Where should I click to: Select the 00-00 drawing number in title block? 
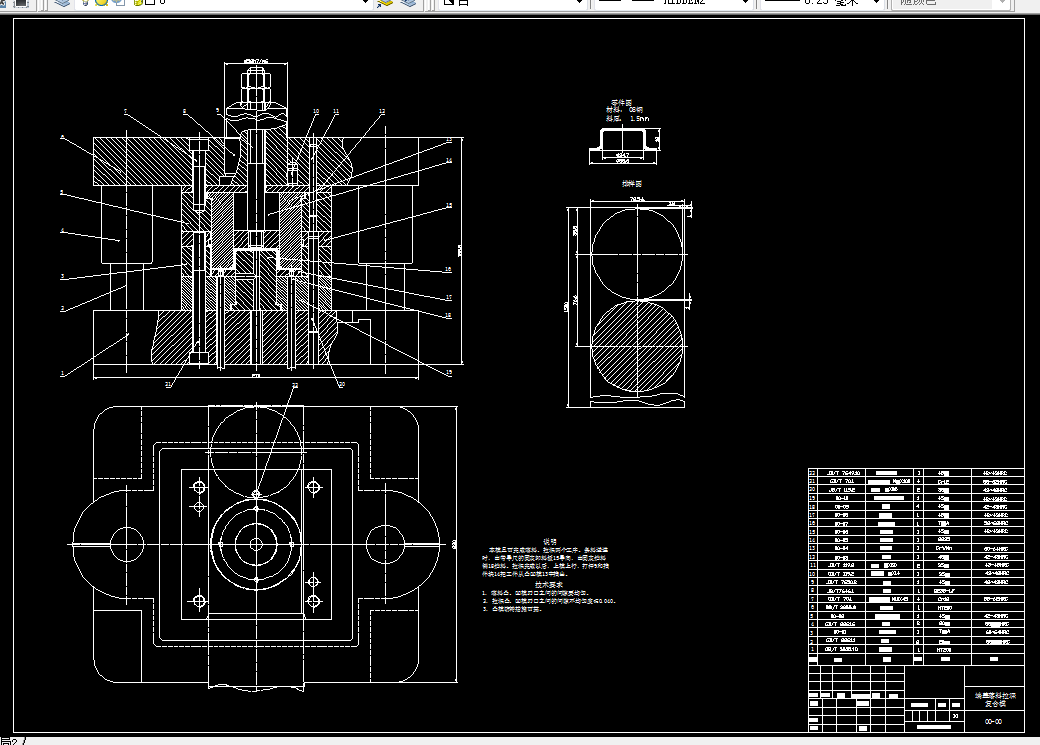point(994,722)
